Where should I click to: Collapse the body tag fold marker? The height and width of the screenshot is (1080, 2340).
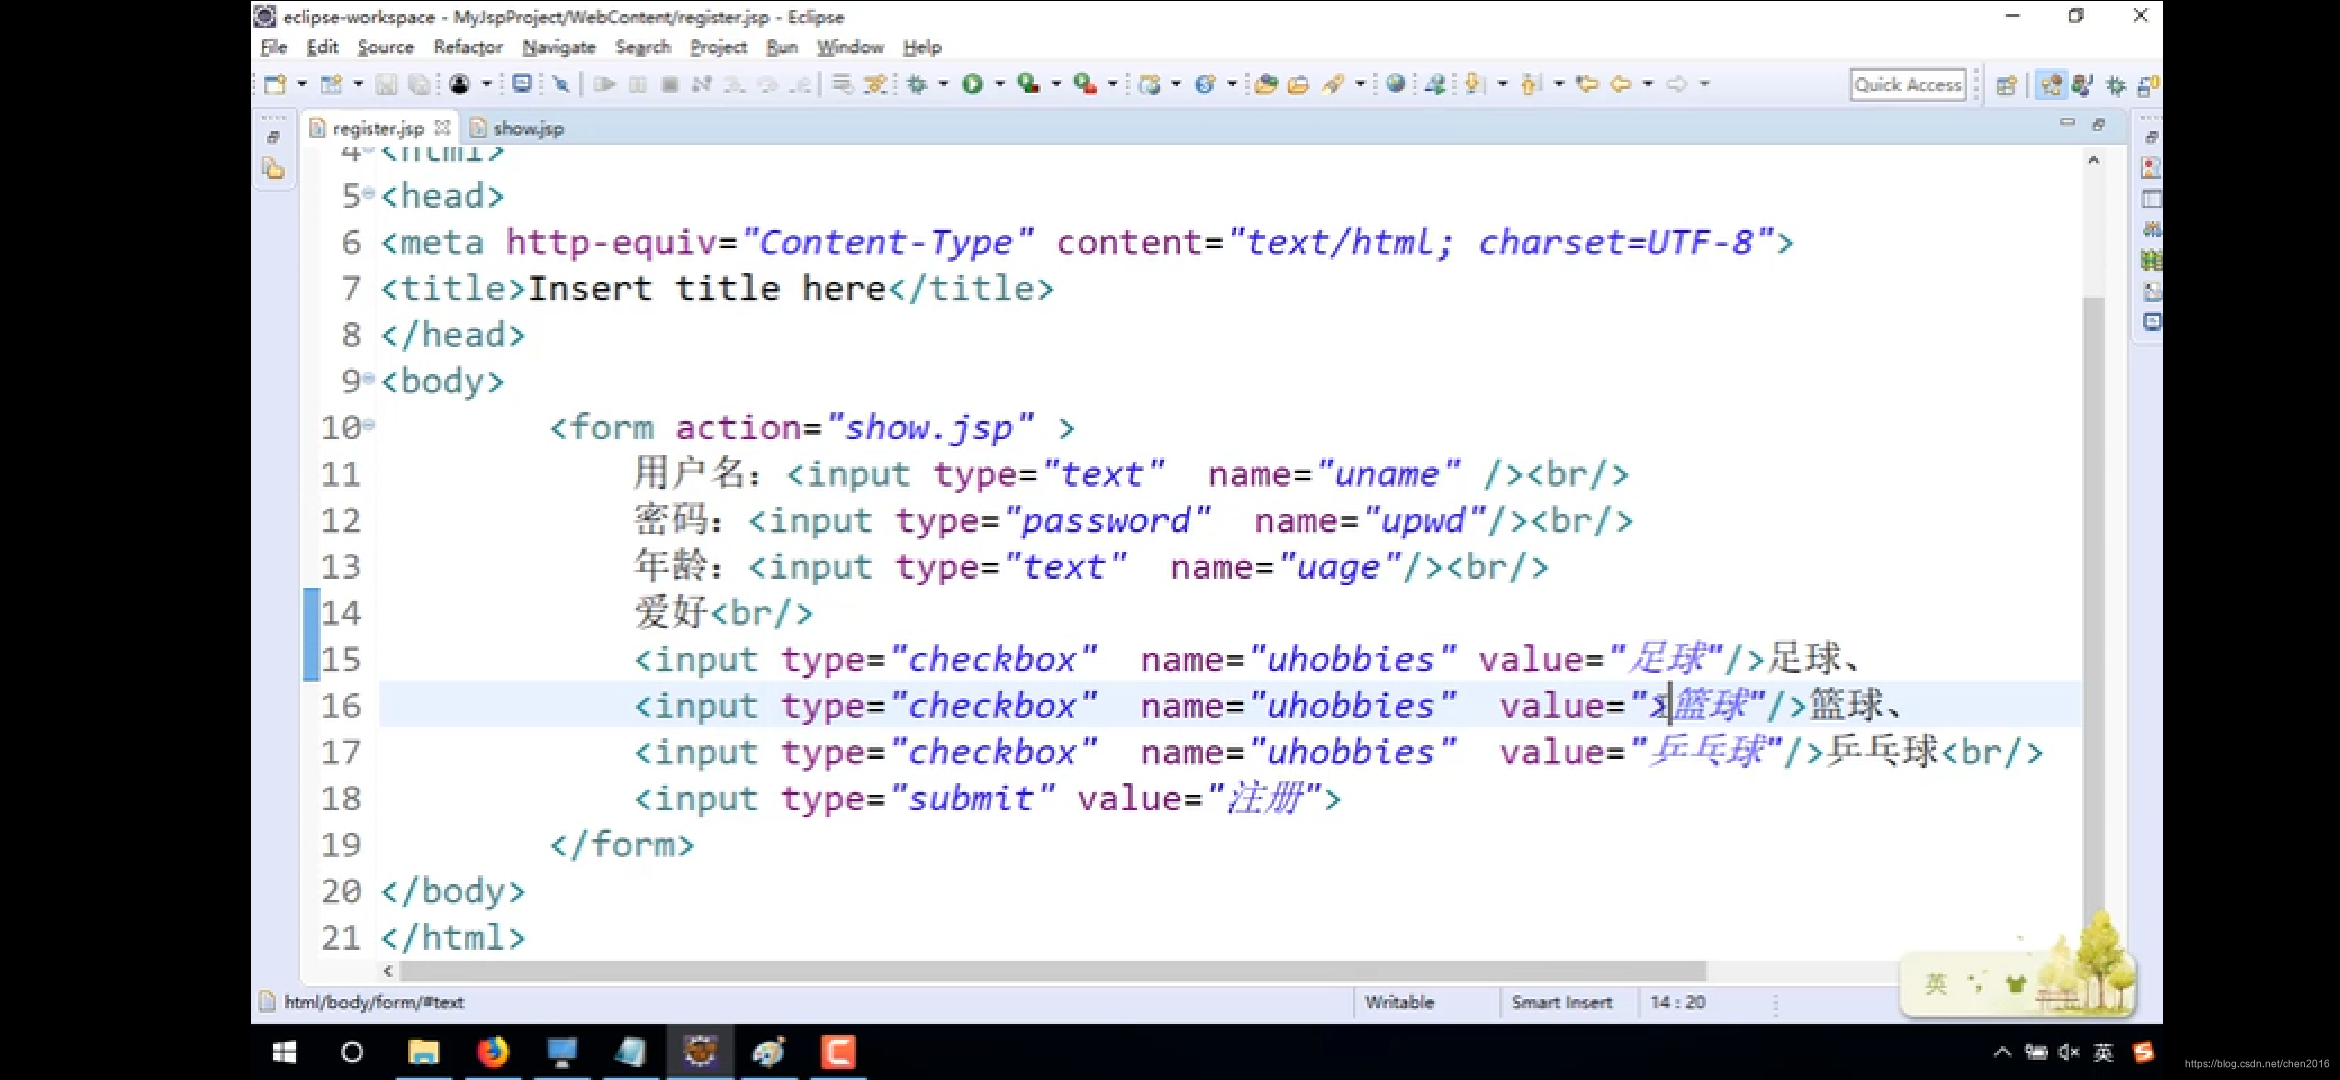click(x=369, y=378)
